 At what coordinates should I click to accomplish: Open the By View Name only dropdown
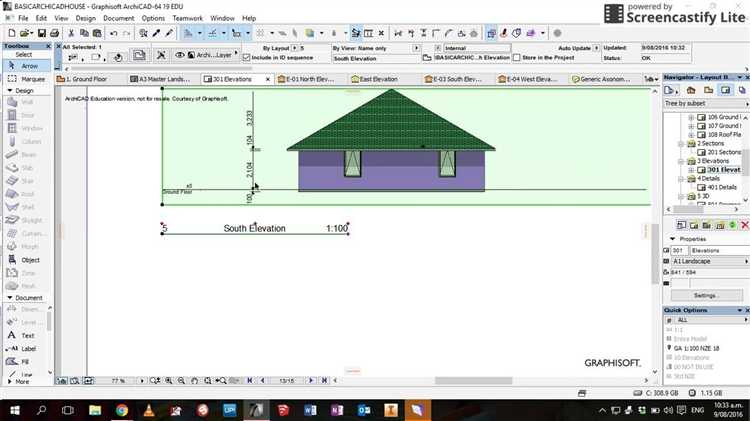416,48
